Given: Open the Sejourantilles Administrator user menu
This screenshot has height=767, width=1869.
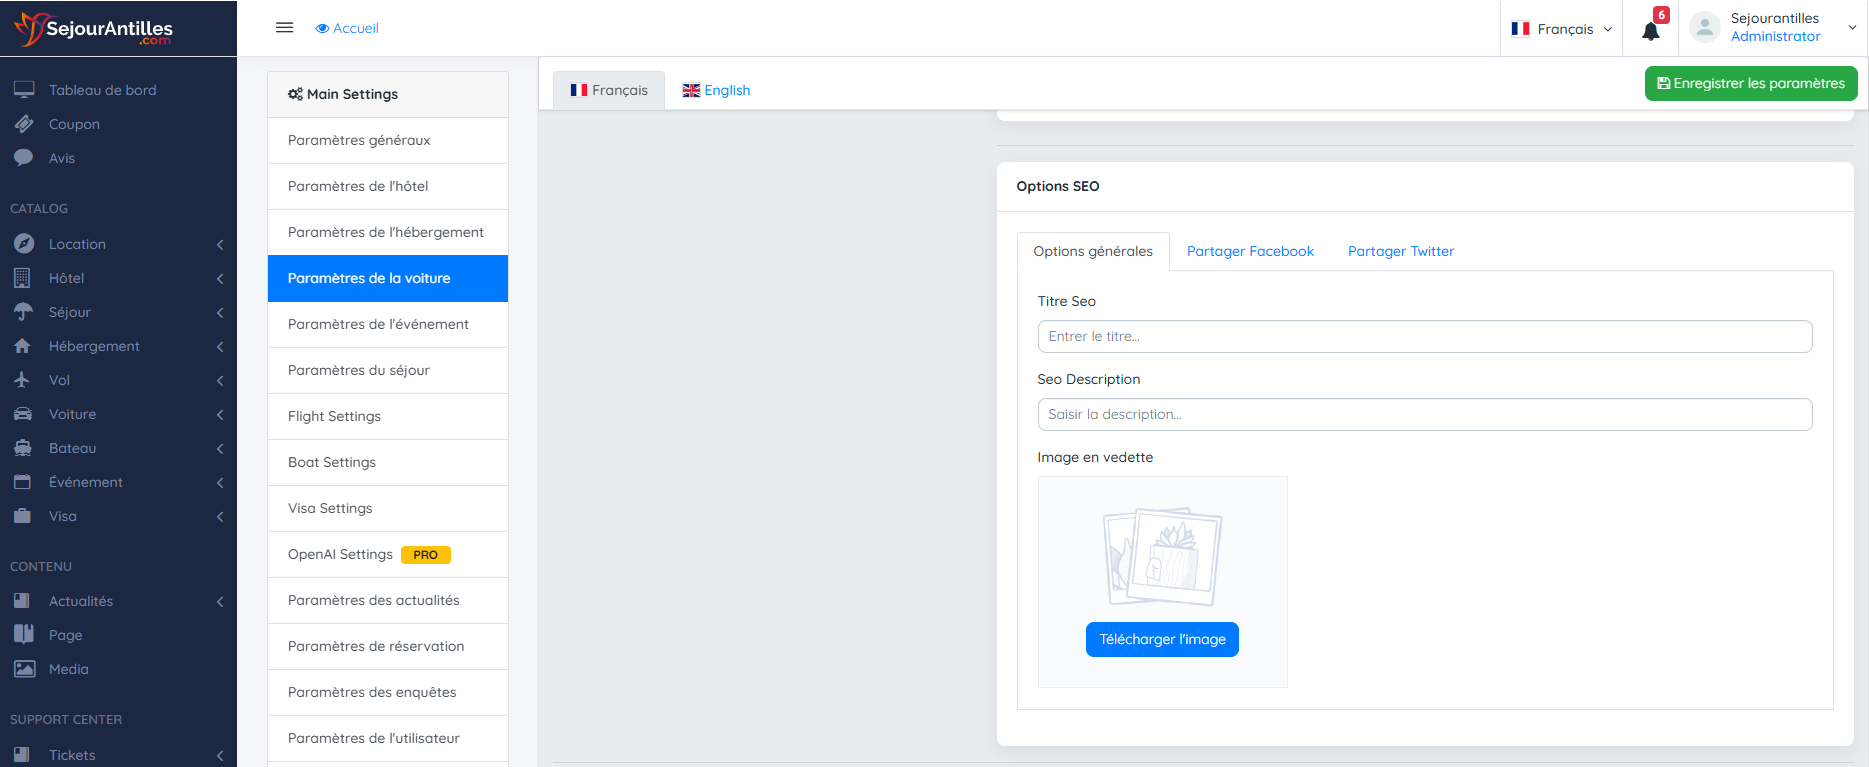Looking at the screenshot, I should pos(1773,28).
